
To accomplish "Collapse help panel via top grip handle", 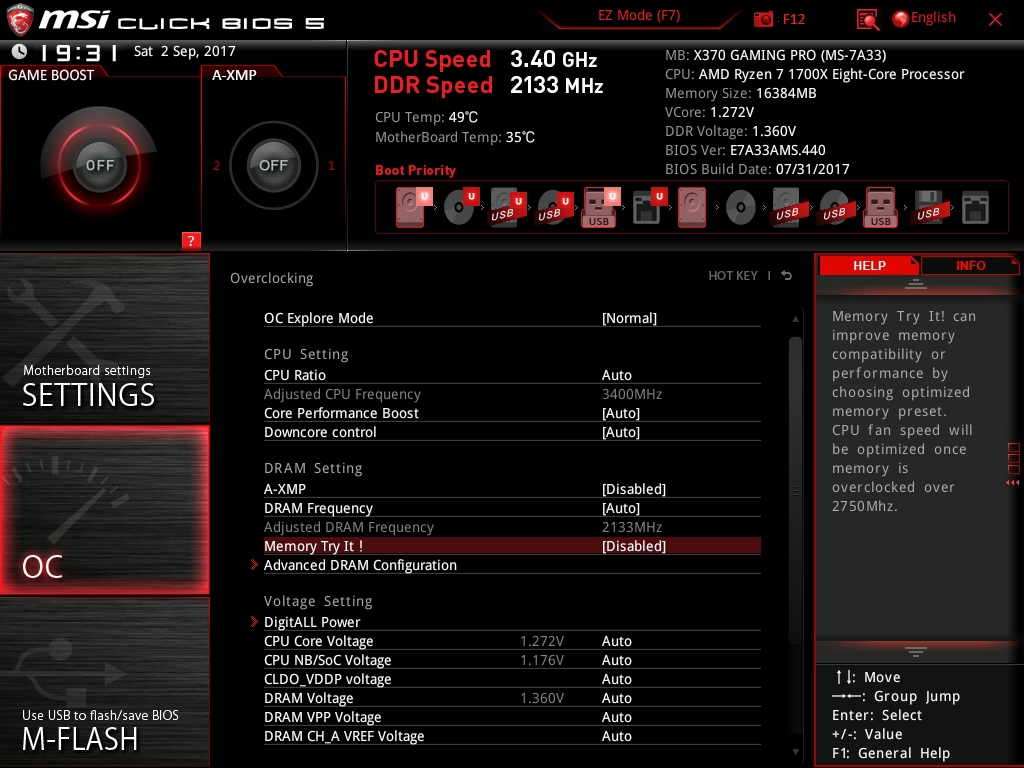I will tap(916, 283).
